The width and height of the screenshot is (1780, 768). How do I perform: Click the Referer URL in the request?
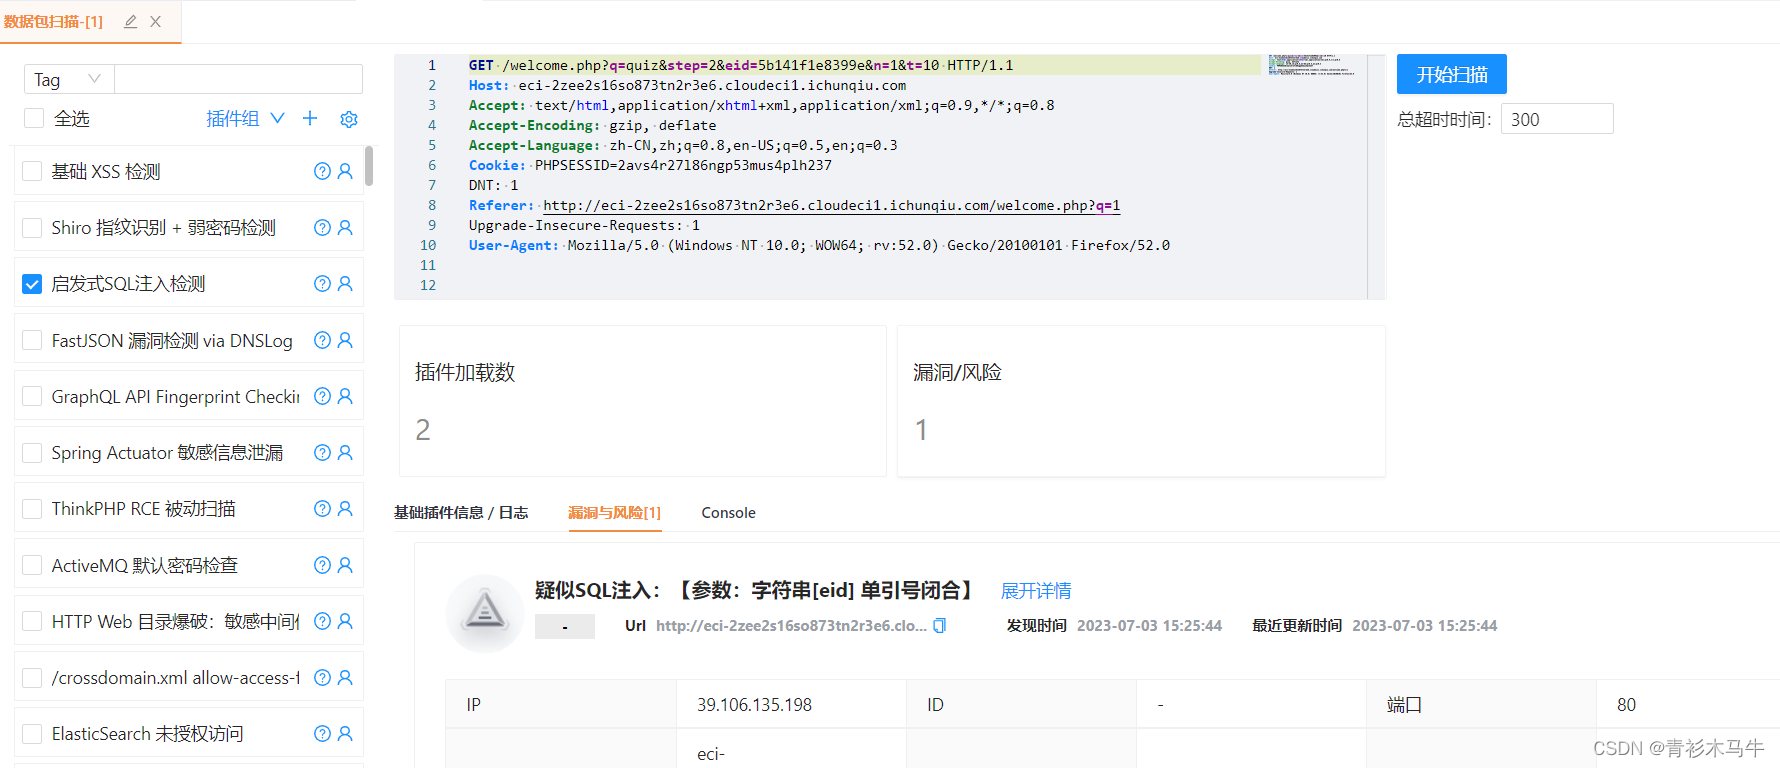831,205
